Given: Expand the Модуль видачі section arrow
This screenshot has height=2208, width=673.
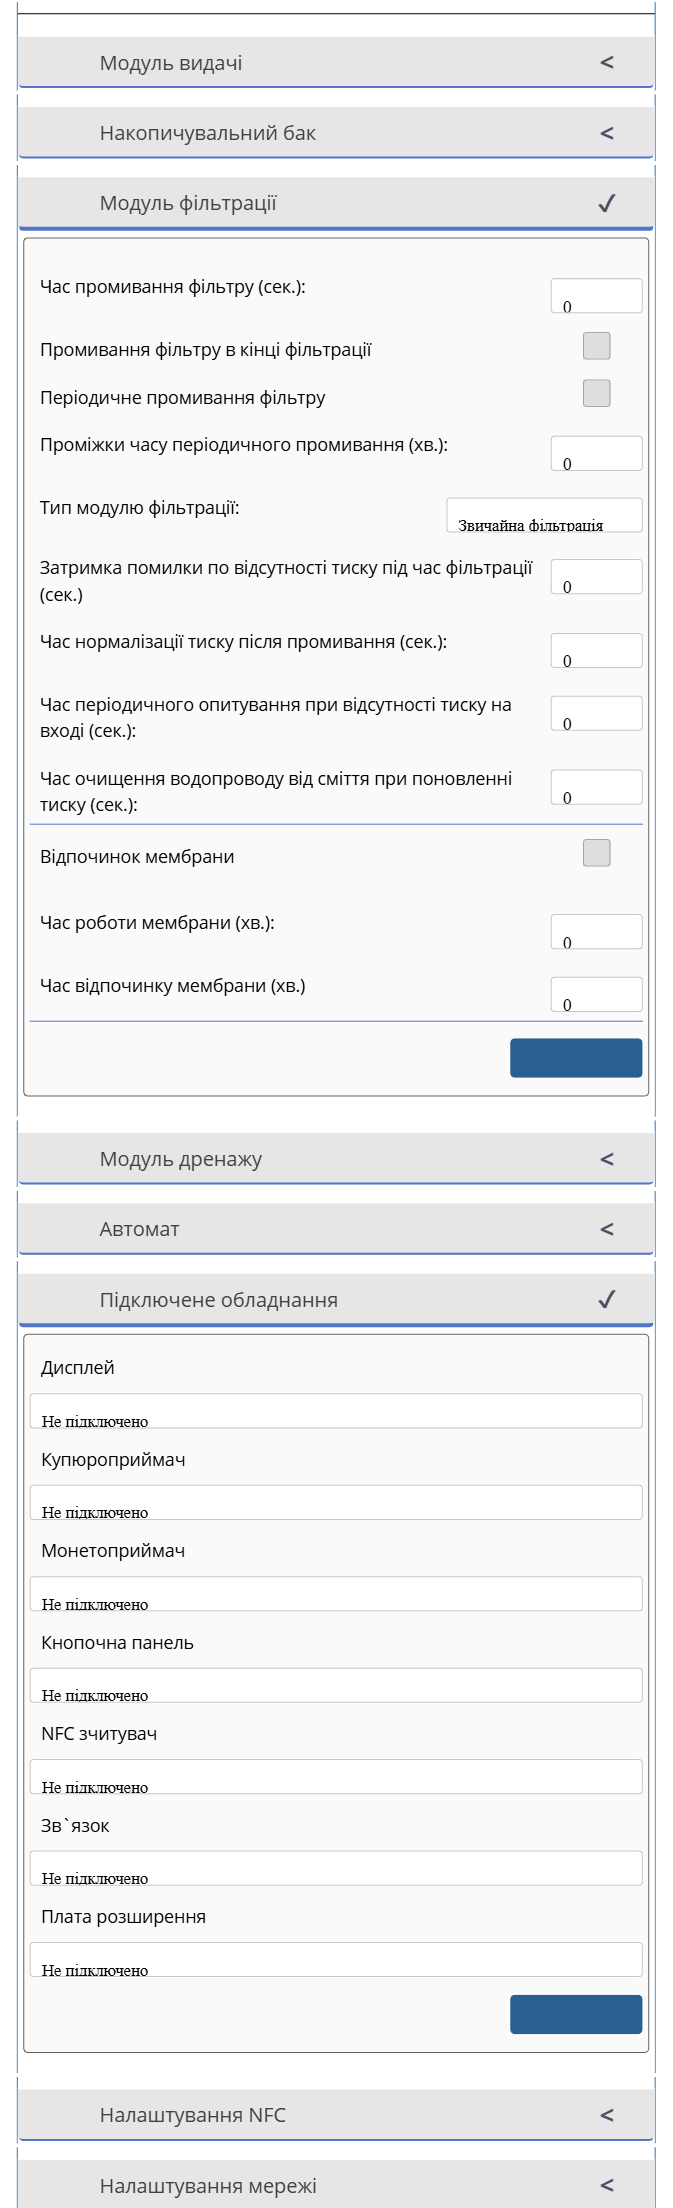Looking at the screenshot, I should (x=606, y=63).
